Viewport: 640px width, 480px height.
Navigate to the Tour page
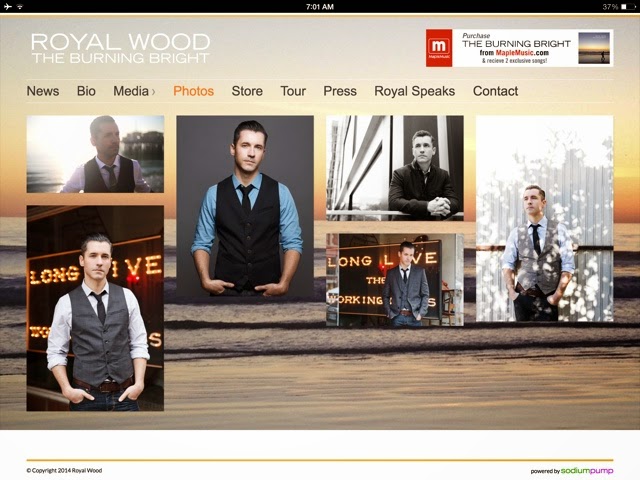pyautogui.click(x=293, y=91)
